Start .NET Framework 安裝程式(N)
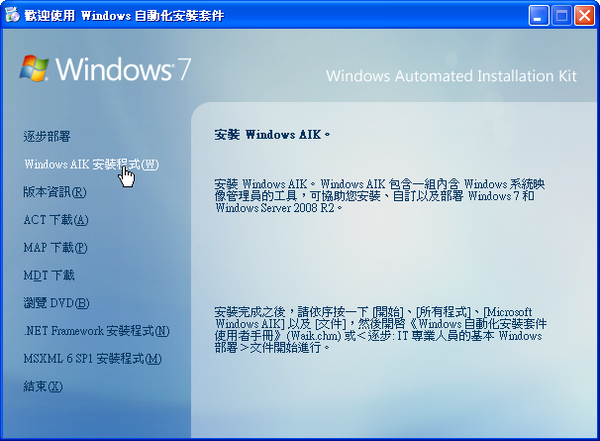This screenshot has width=600, height=441. (x=97, y=331)
